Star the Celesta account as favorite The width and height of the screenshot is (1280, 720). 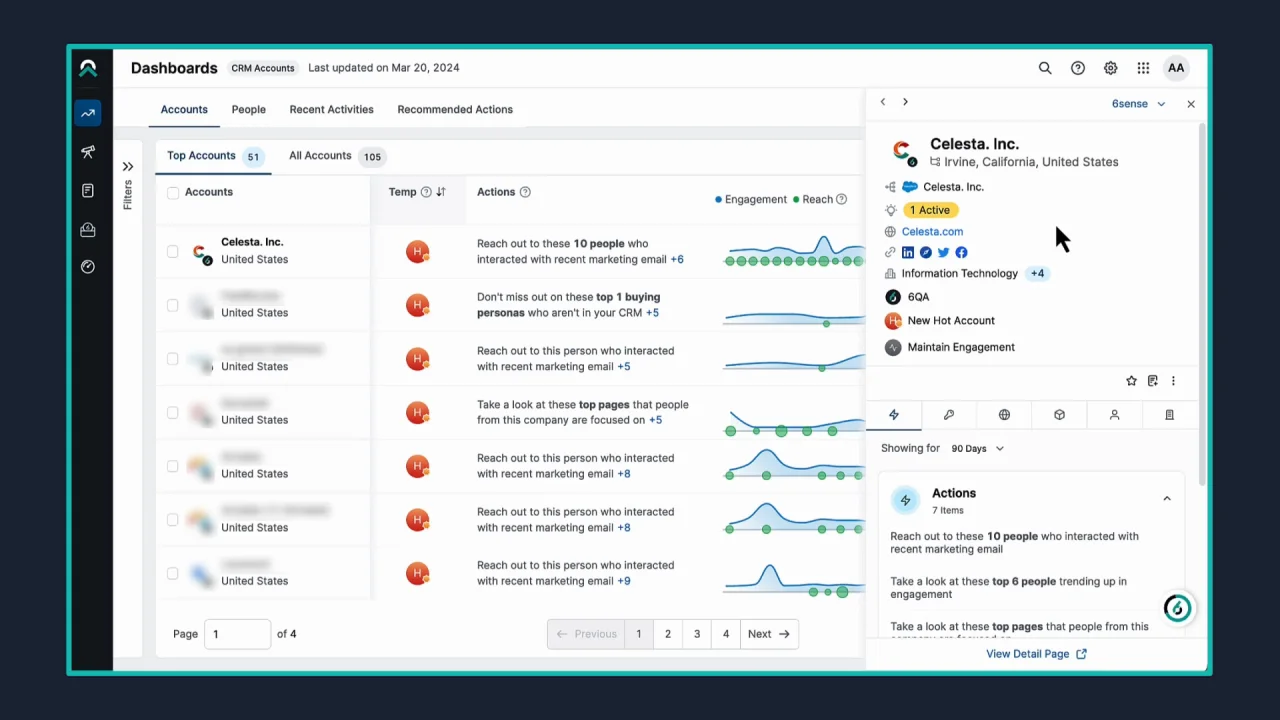tap(1131, 381)
